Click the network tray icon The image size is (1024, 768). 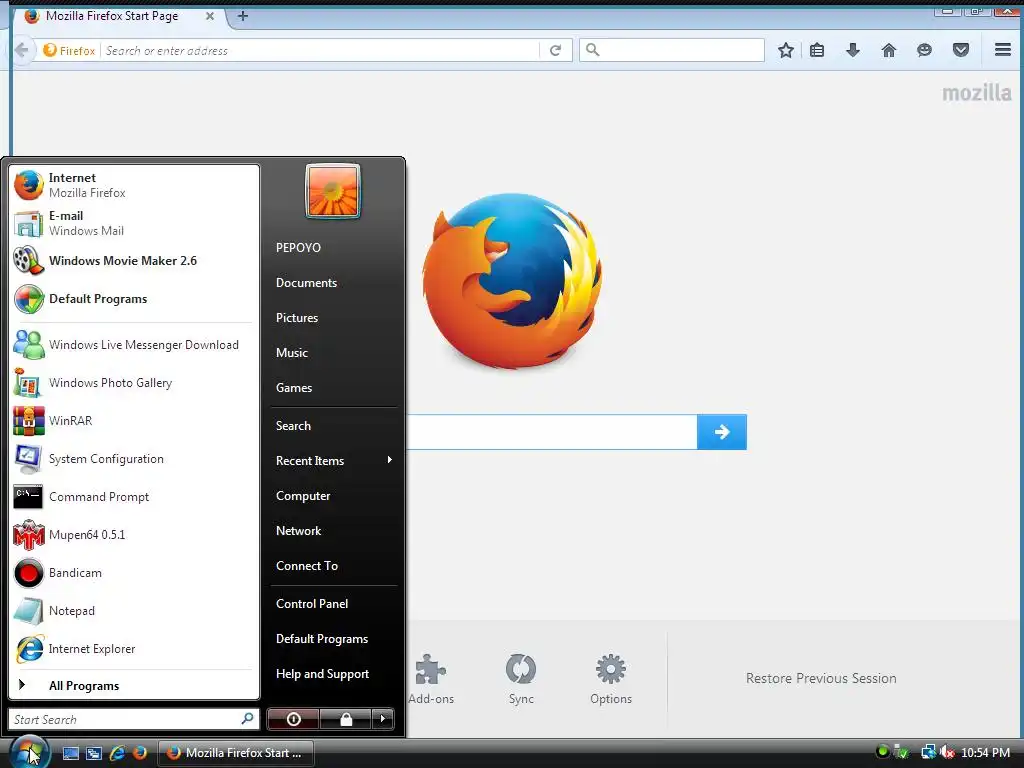(928, 753)
